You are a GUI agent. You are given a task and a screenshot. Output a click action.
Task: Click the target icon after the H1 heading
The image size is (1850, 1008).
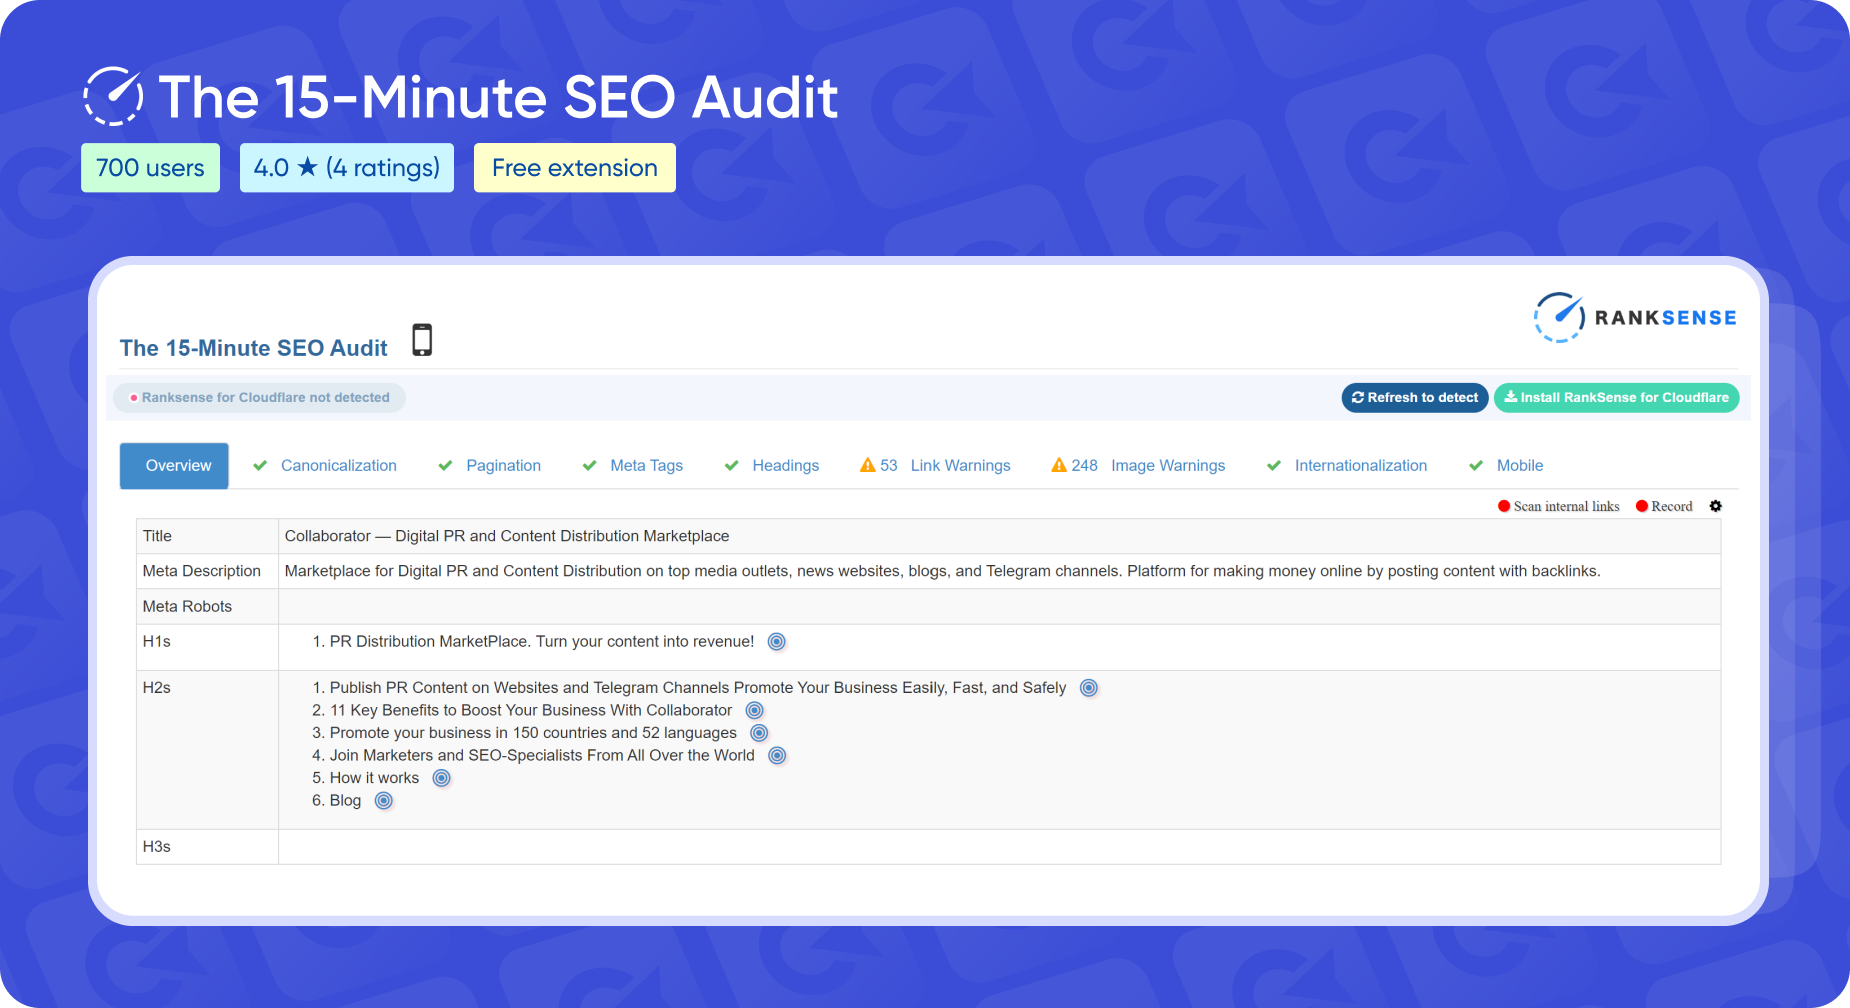click(777, 641)
